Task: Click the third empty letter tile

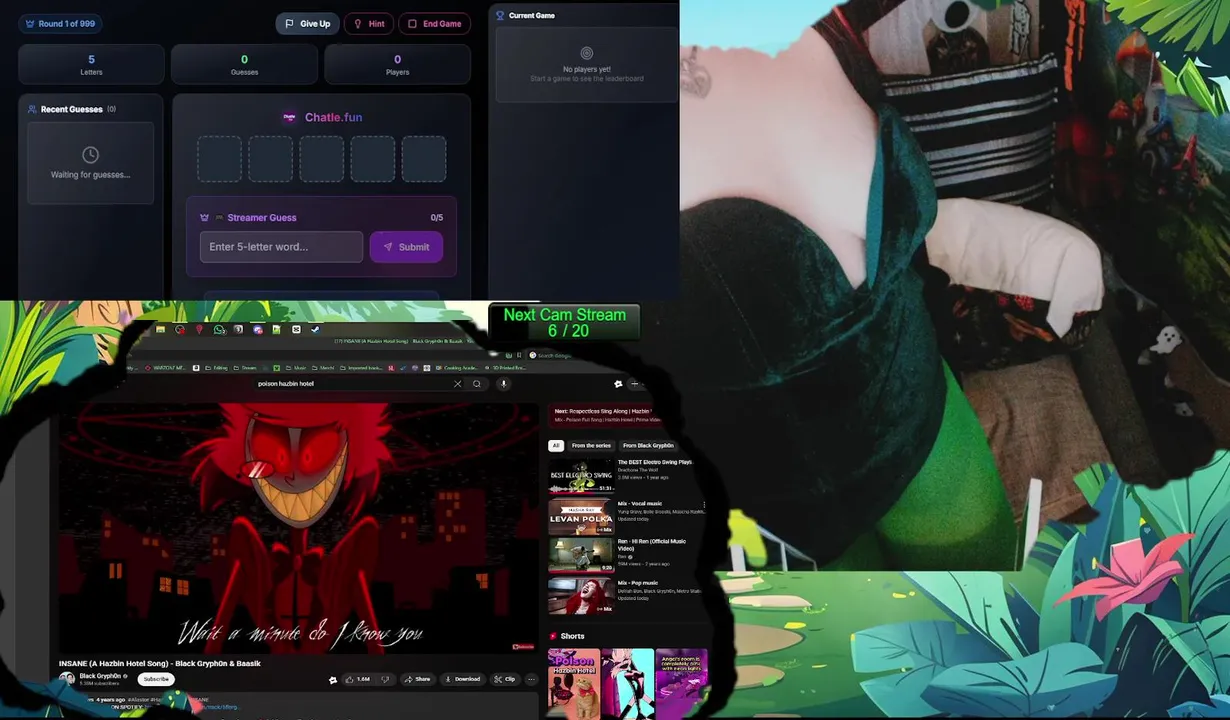Action: click(x=321, y=159)
